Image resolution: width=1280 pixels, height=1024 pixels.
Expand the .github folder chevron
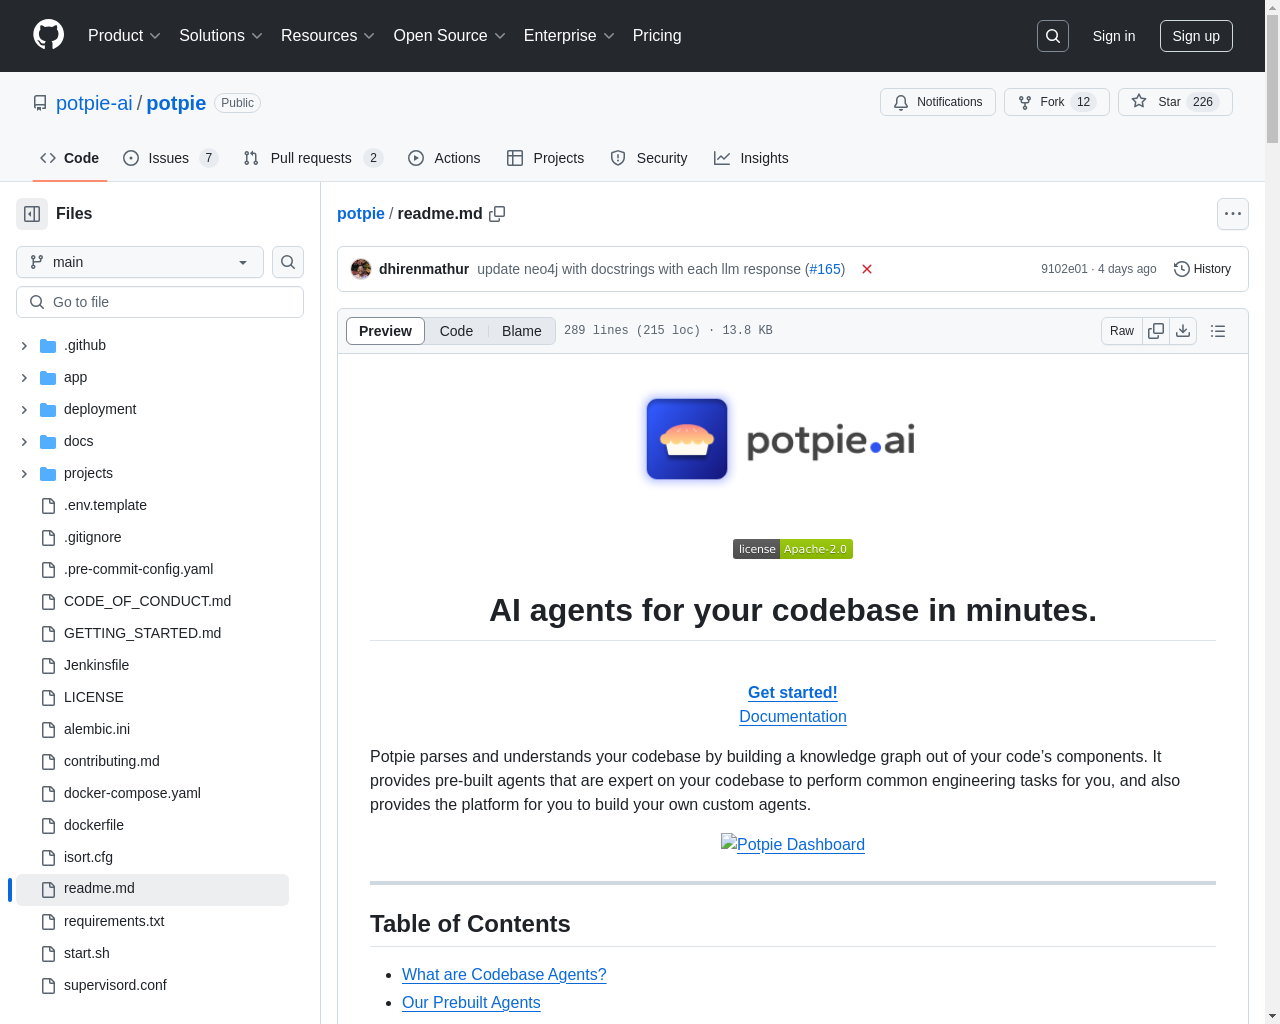24,346
